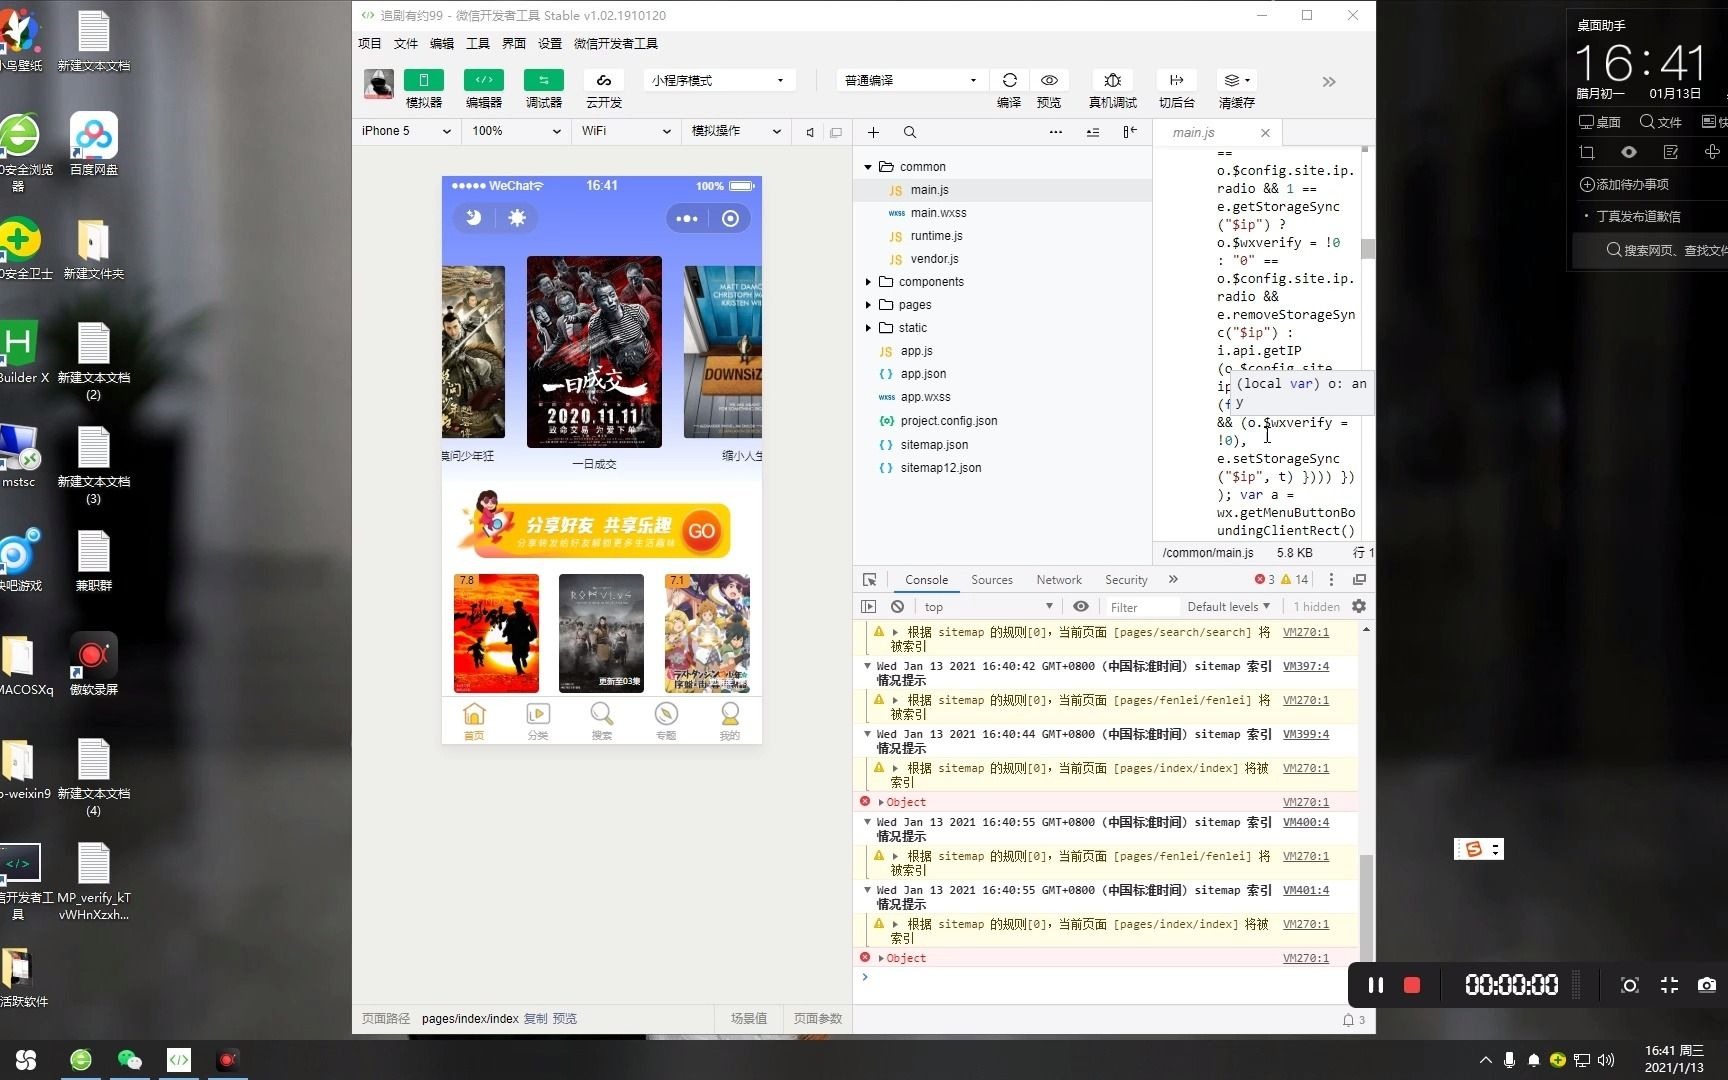Expand the toolbar overflow chevron
Screen dimensions: 1728x1080
coord(1329,82)
